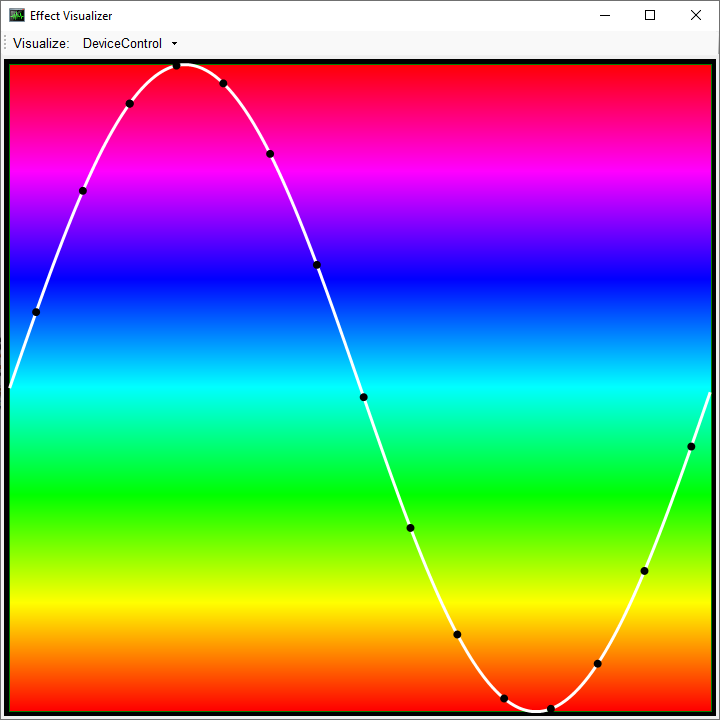The width and height of the screenshot is (720, 720).
Task: Select the black dot at the wave's lowest trough
Action: coord(551,709)
